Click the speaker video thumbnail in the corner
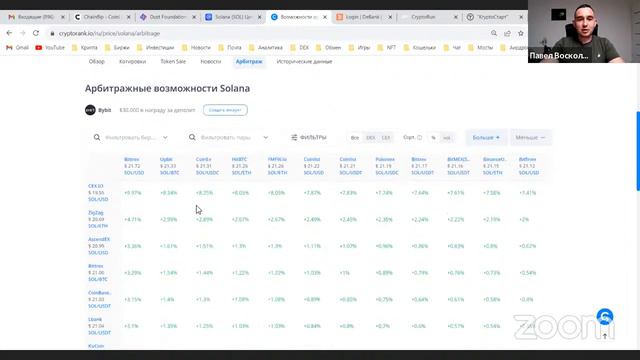 tap(584, 31)
